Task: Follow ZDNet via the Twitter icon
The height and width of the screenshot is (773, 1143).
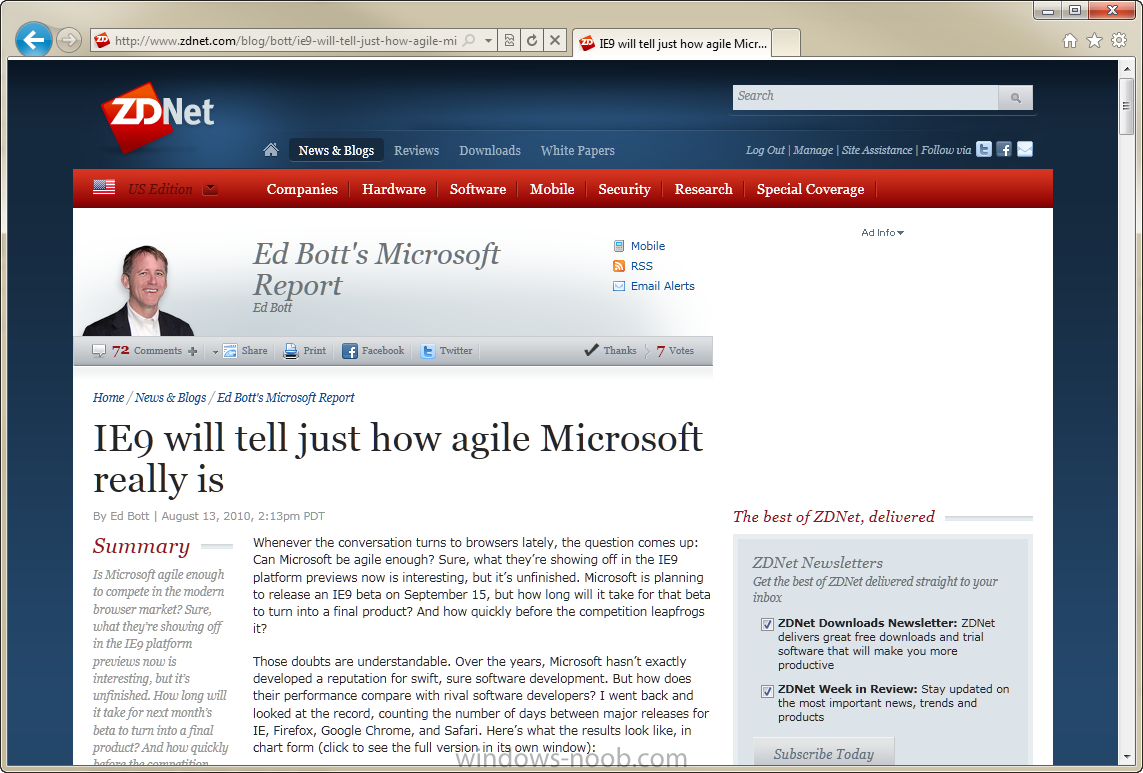Action: (x=984, y=149)
